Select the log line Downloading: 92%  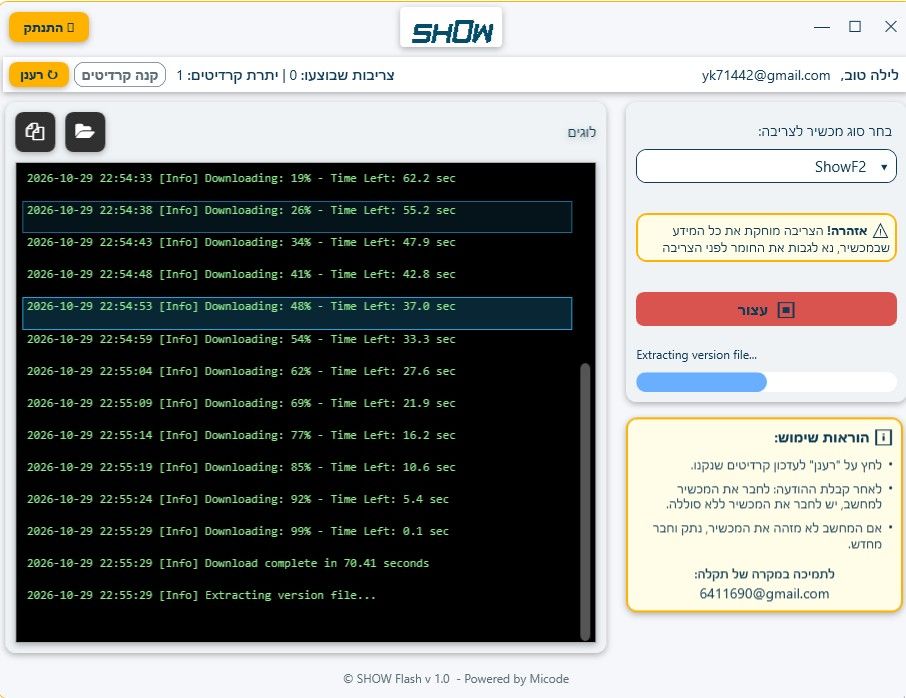238,499
